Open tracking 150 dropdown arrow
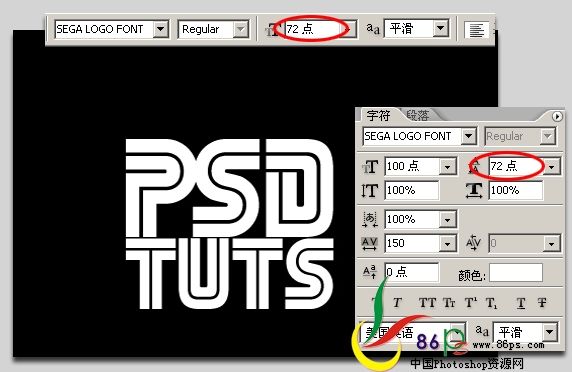572x372 pixels. coord(448,244)
